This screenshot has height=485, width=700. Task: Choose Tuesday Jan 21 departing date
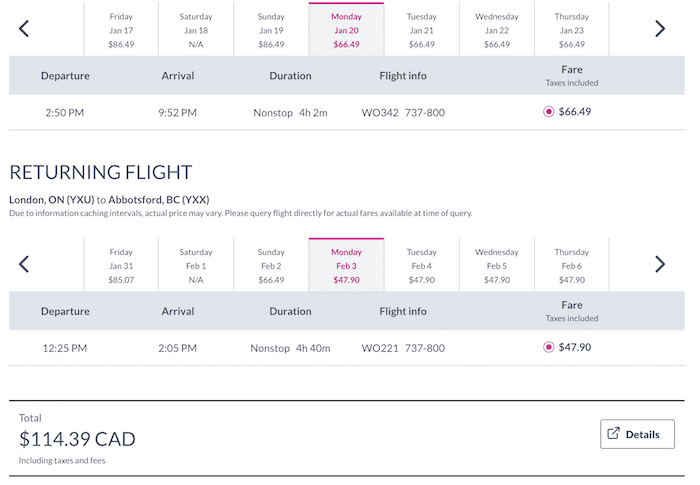pos(421,29)
